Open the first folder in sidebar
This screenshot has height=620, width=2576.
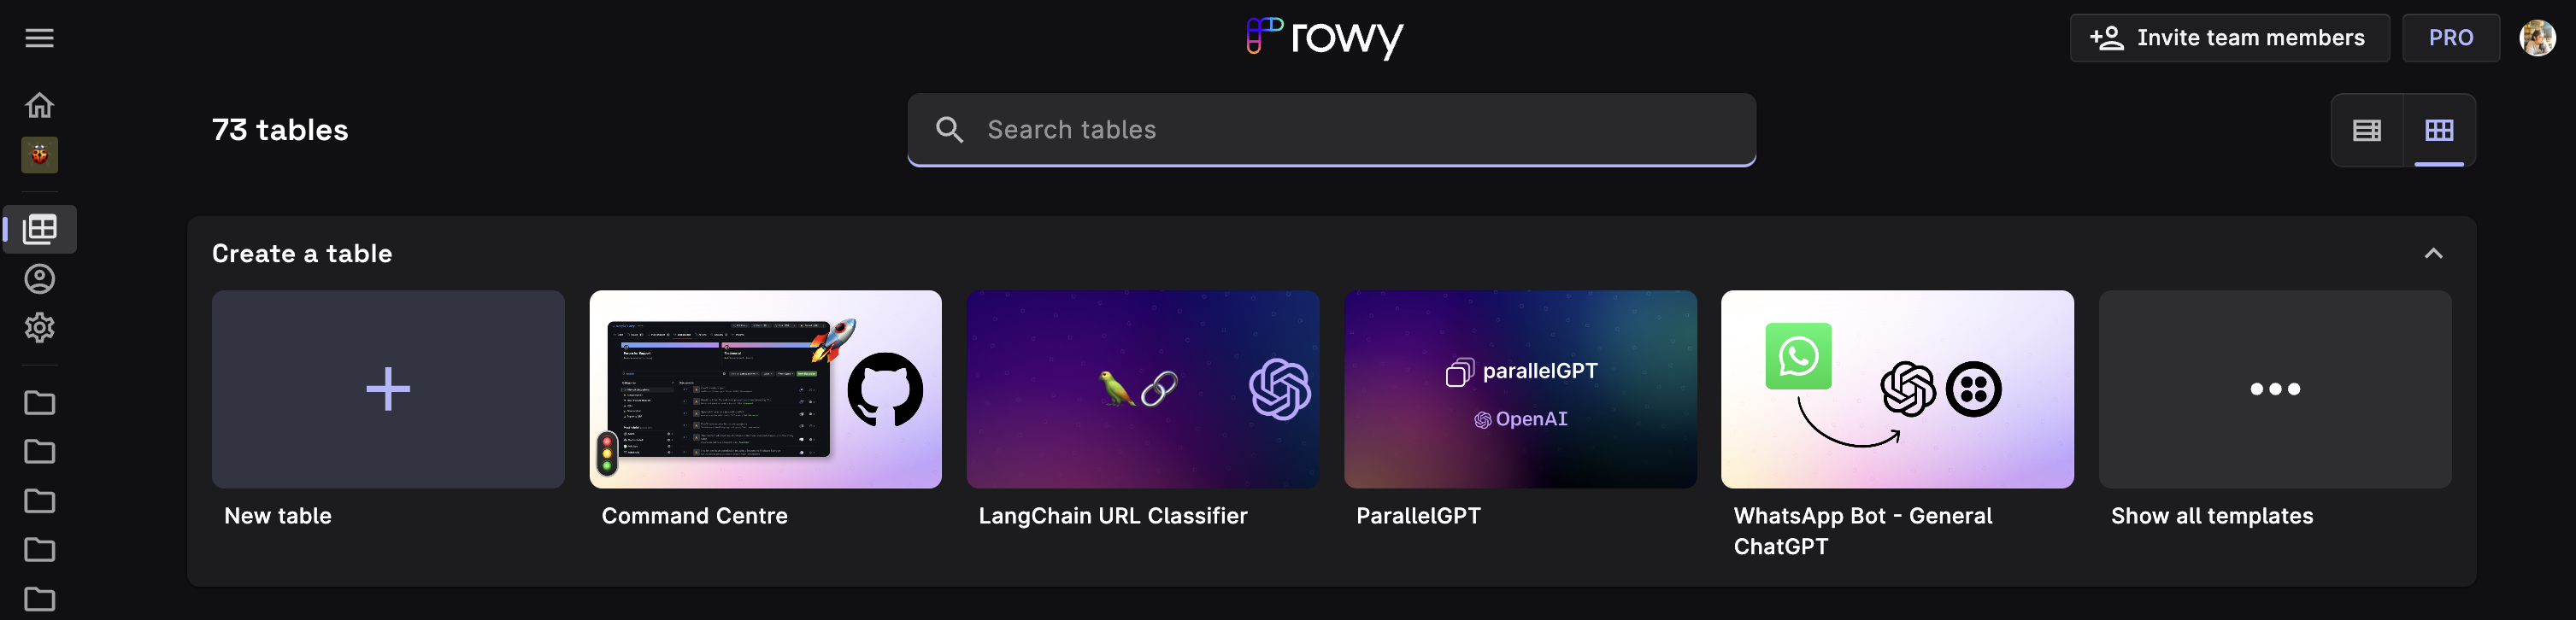39,403
